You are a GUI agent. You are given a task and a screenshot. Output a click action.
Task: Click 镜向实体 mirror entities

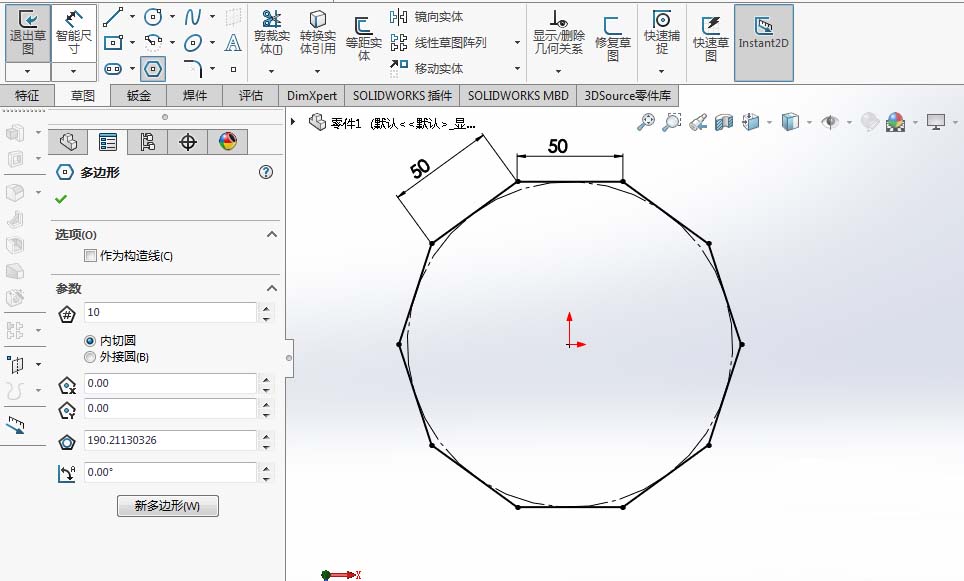427,17
